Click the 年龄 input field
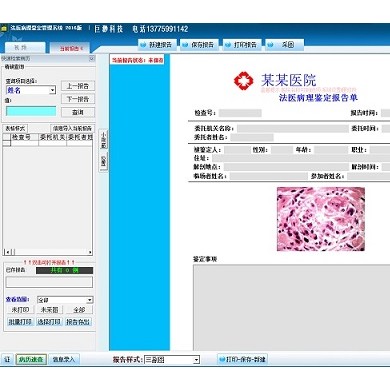The image size is (390, 390). [331, 150]
